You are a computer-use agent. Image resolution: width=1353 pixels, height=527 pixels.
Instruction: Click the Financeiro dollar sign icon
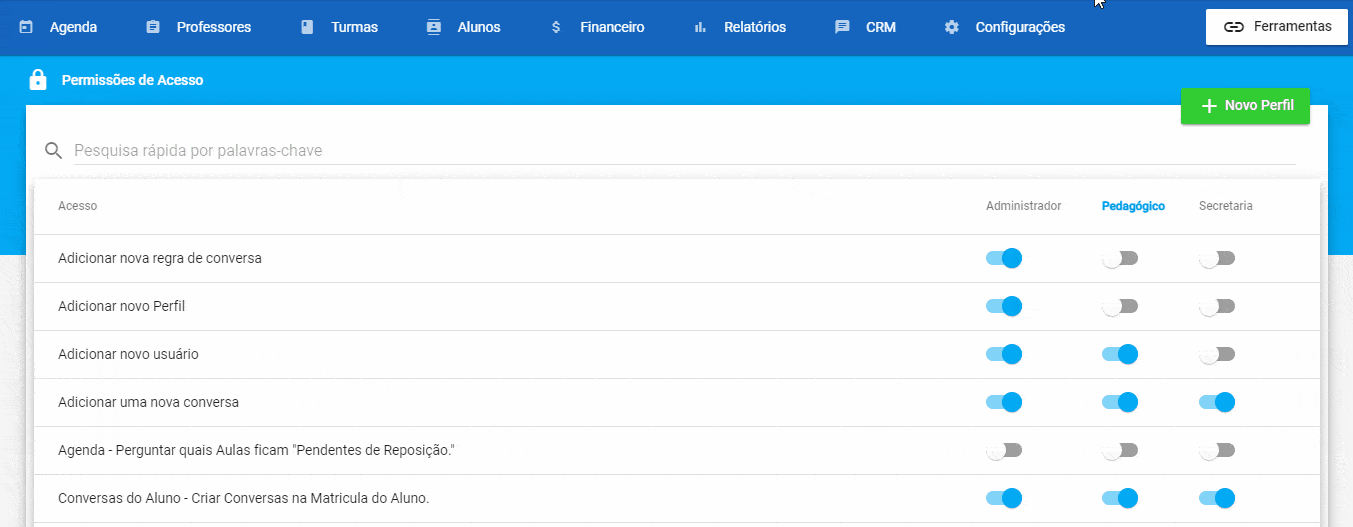tap(556, 27)
